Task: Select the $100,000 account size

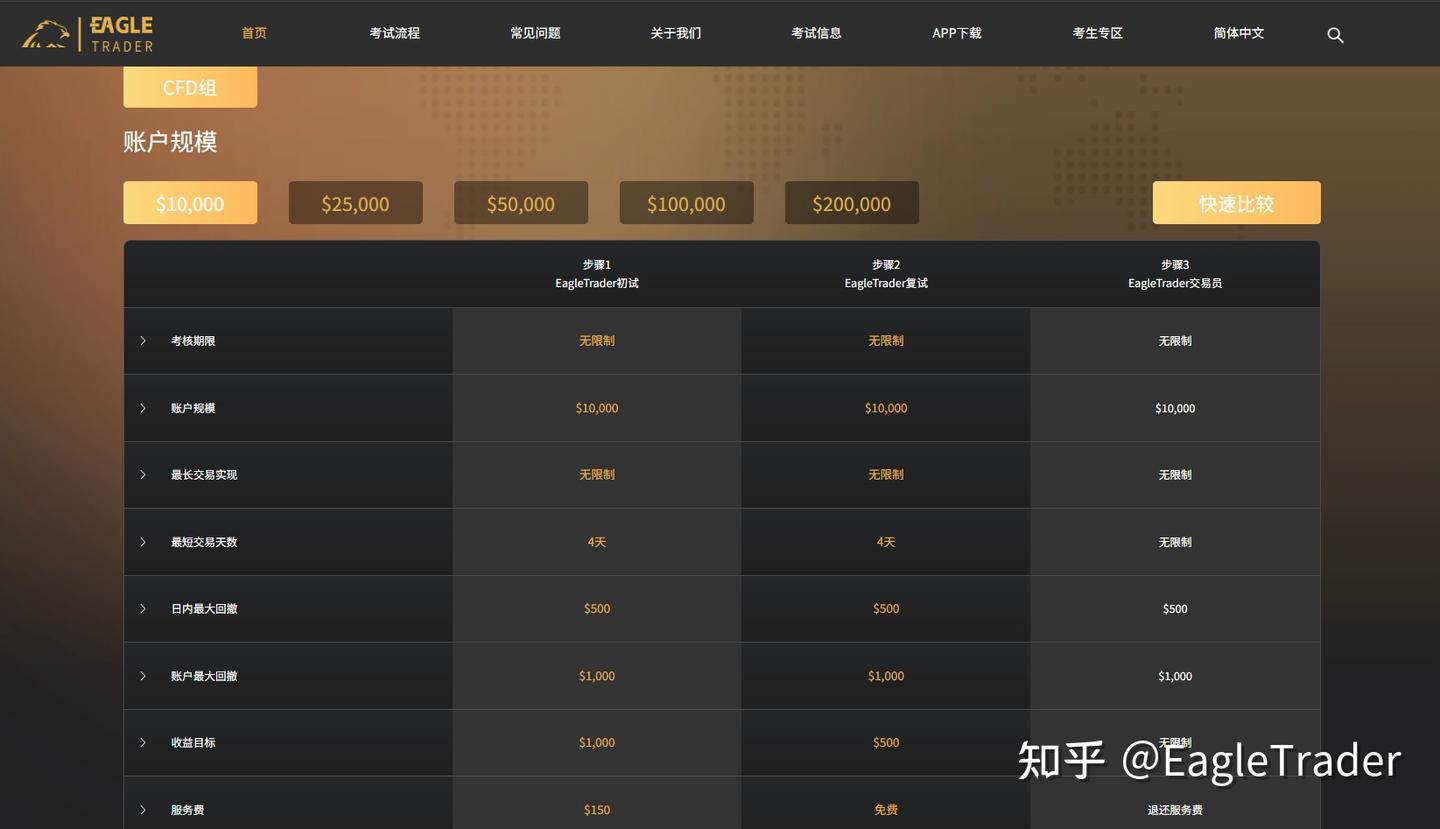Action: point(686,203)
